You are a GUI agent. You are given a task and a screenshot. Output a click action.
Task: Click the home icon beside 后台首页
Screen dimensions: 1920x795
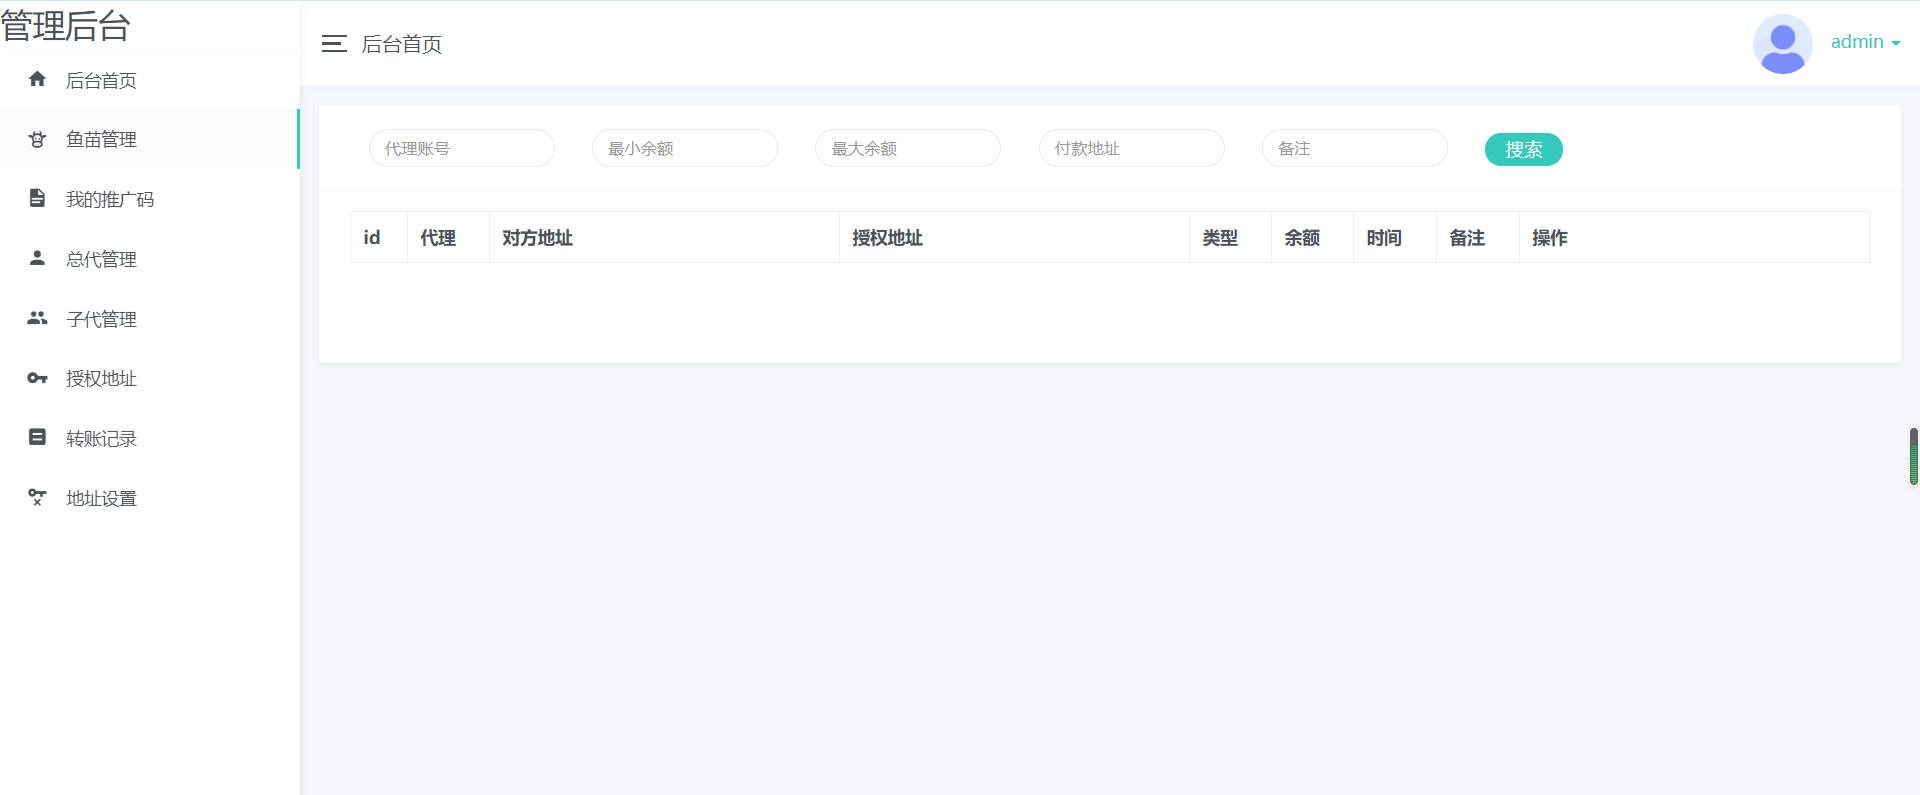click(37, 79)
